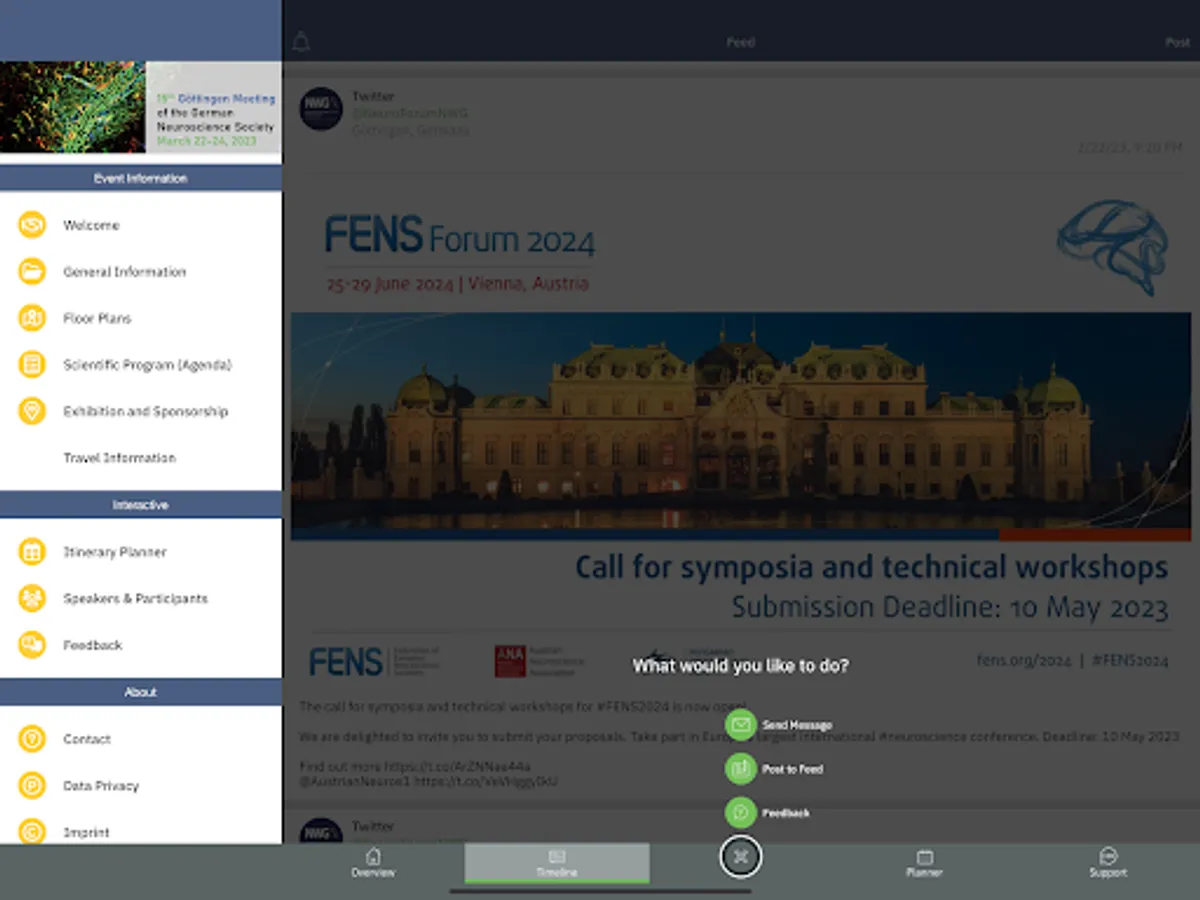Tap the About section header

point(141,692)
